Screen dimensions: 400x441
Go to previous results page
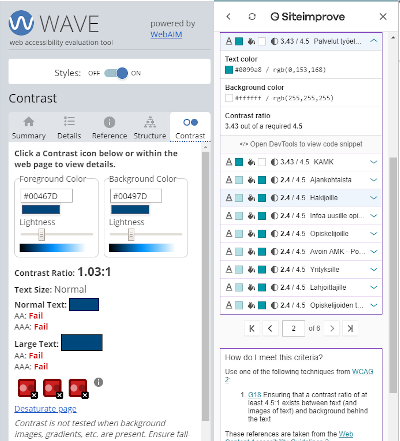click(270, 328)
